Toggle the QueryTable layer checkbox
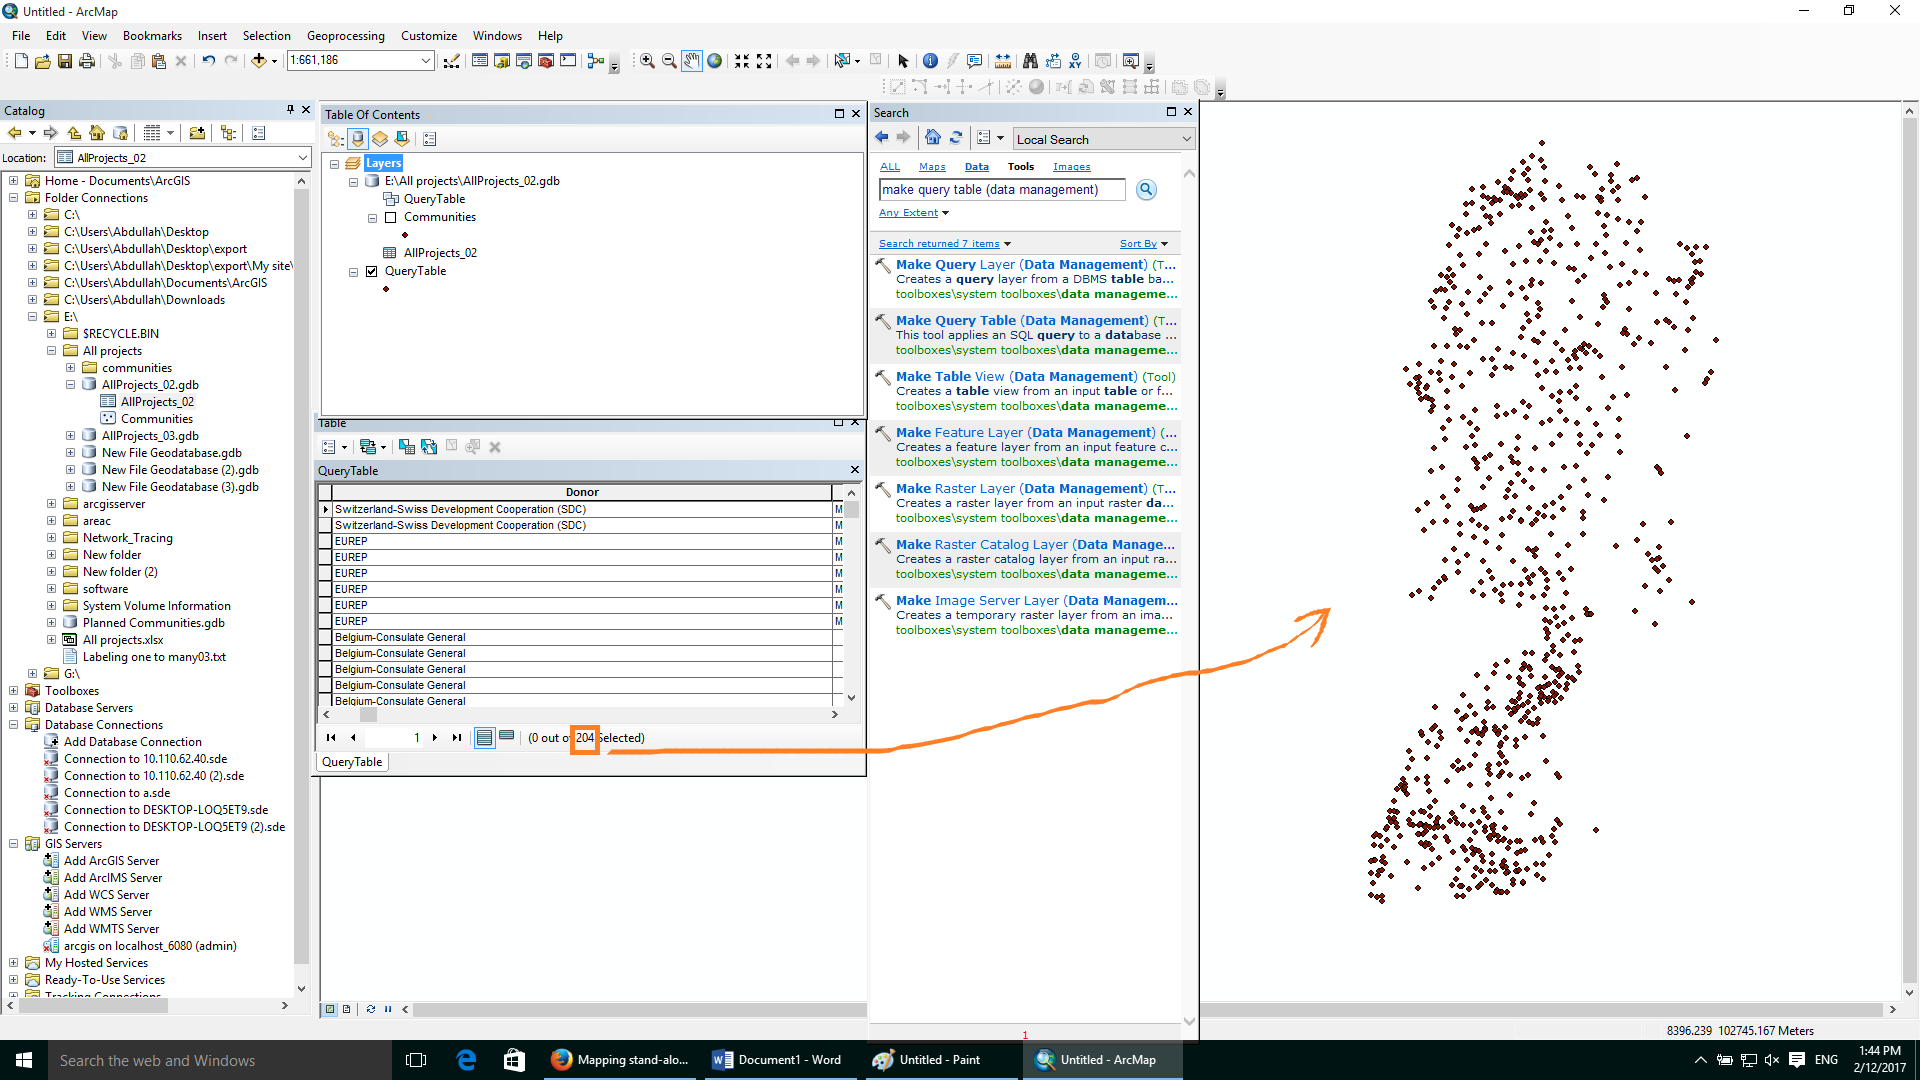 pyautogui.click(x=372, y=271)
